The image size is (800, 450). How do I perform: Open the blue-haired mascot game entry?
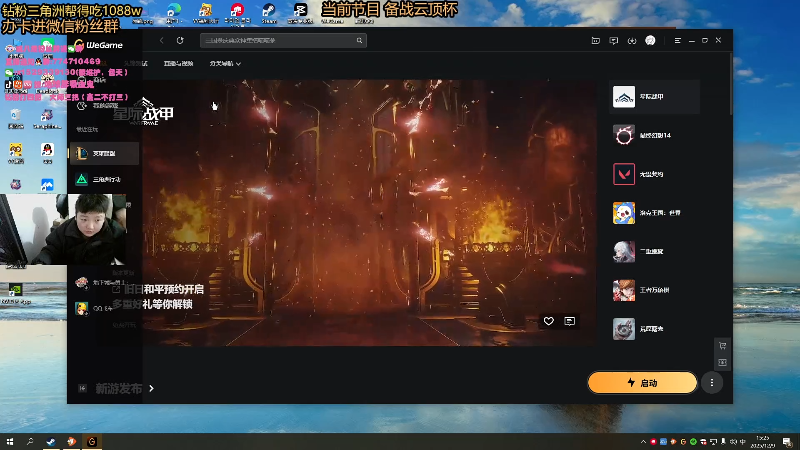click(x=656, y=213)
